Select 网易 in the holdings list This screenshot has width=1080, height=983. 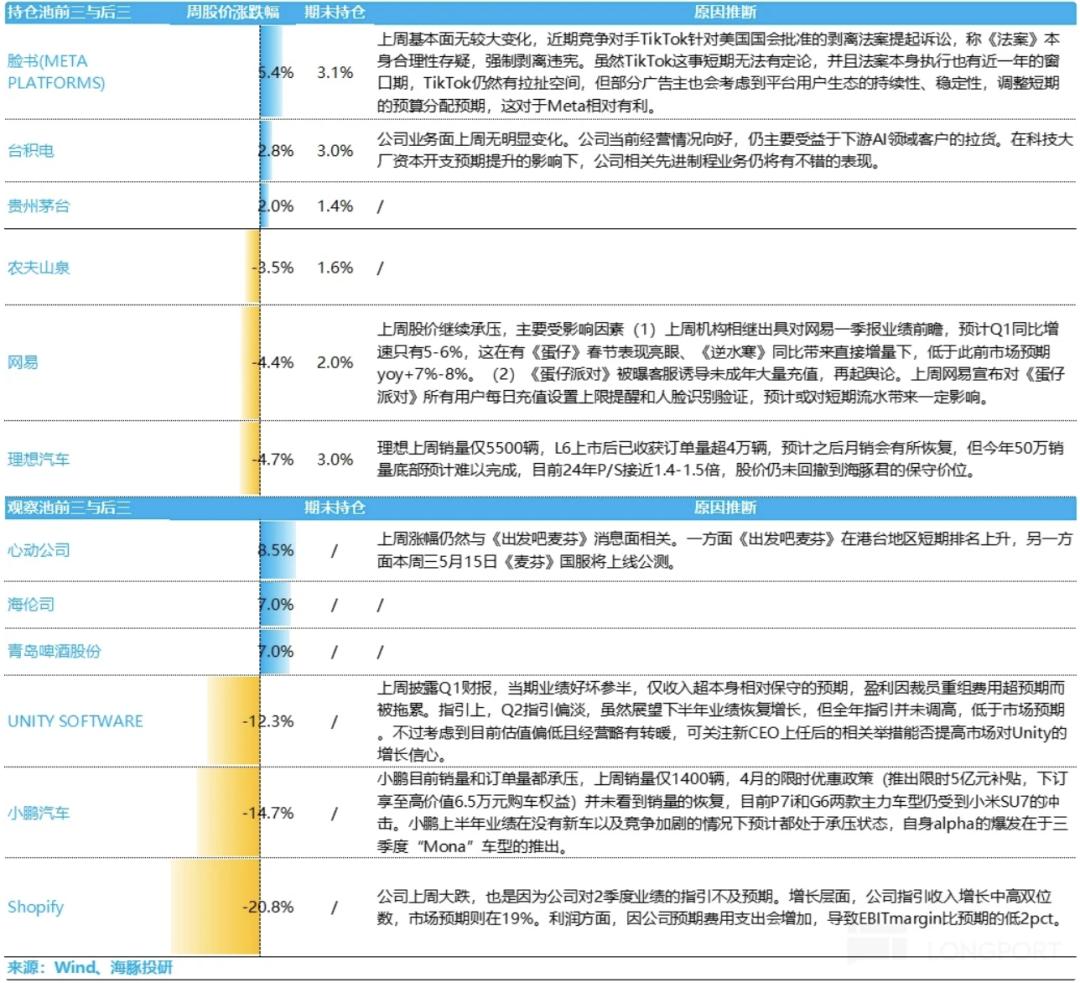23,362
